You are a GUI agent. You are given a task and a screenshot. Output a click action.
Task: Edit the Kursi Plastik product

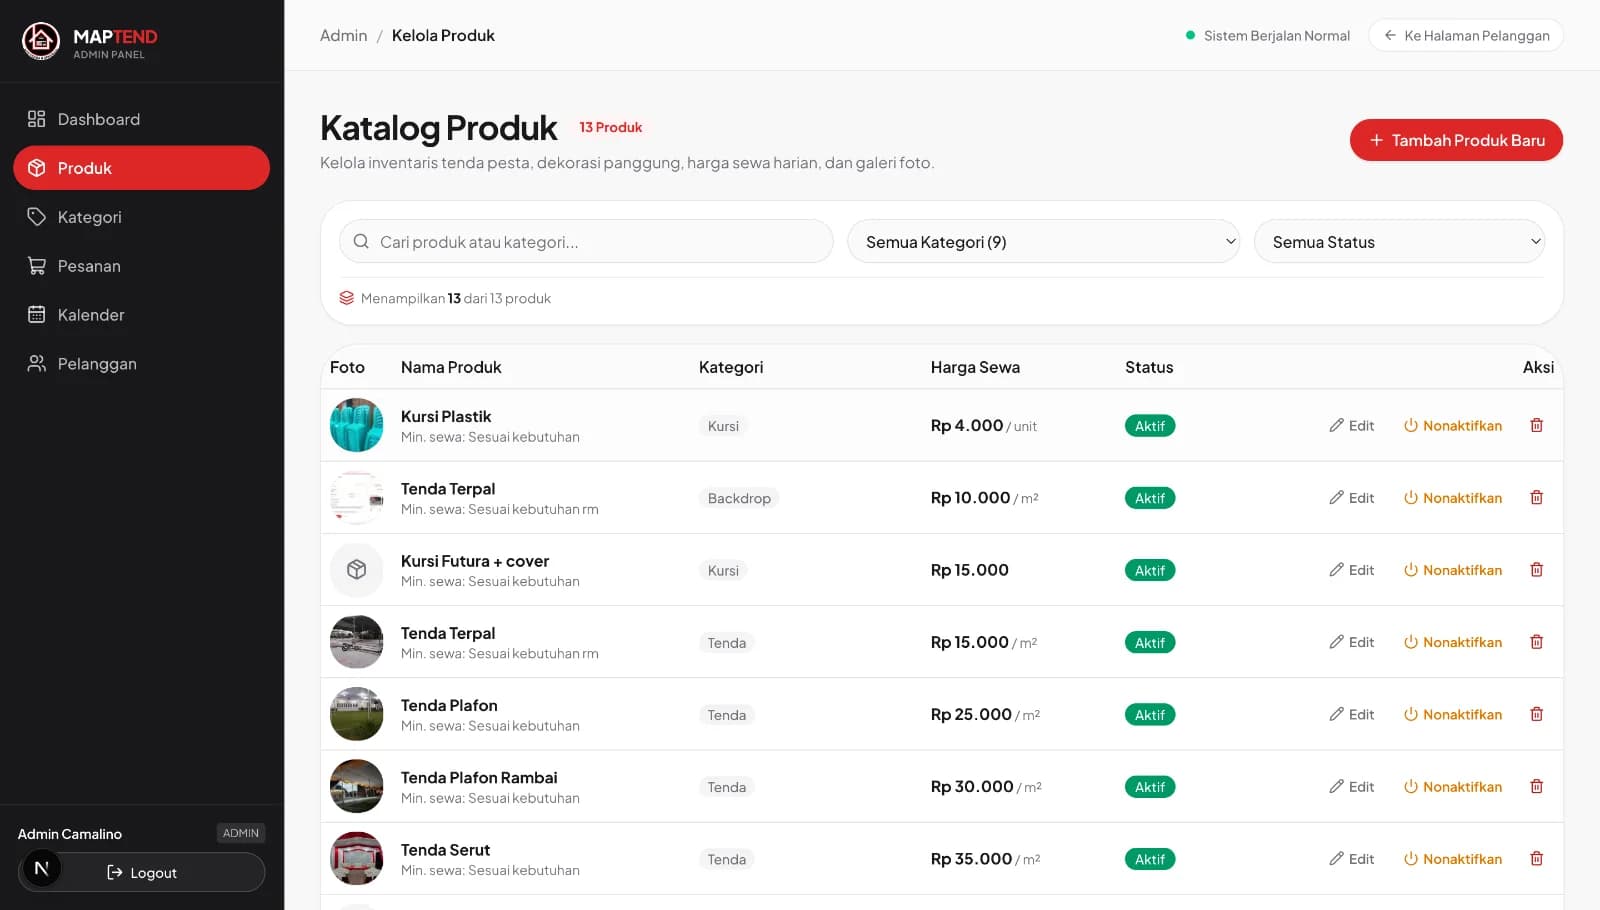(x=1352, y=425)
